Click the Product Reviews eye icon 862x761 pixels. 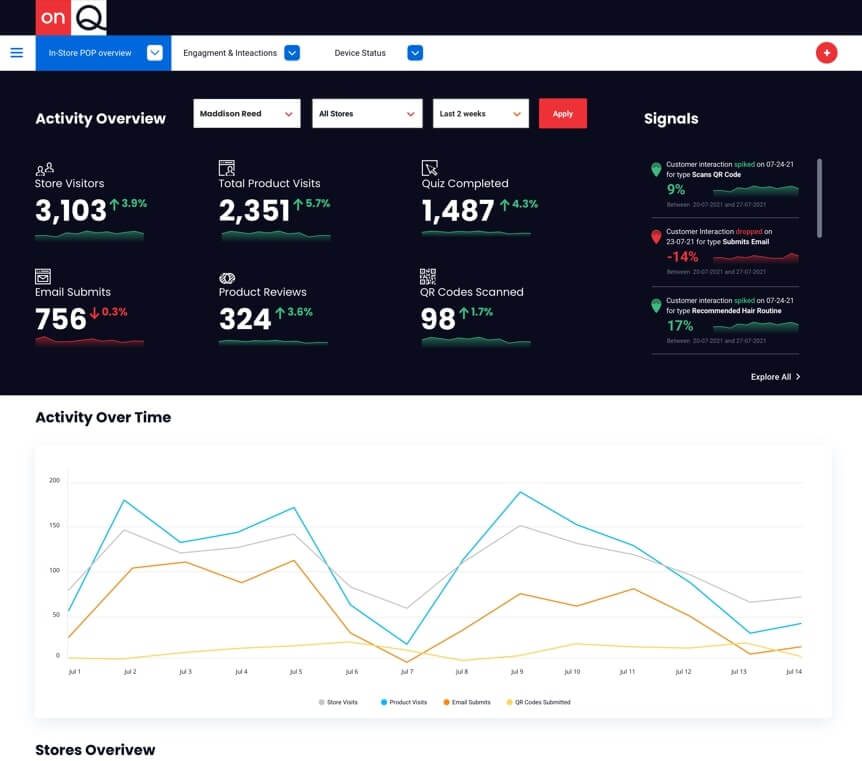pyautogui.click(x=227, y=277)
